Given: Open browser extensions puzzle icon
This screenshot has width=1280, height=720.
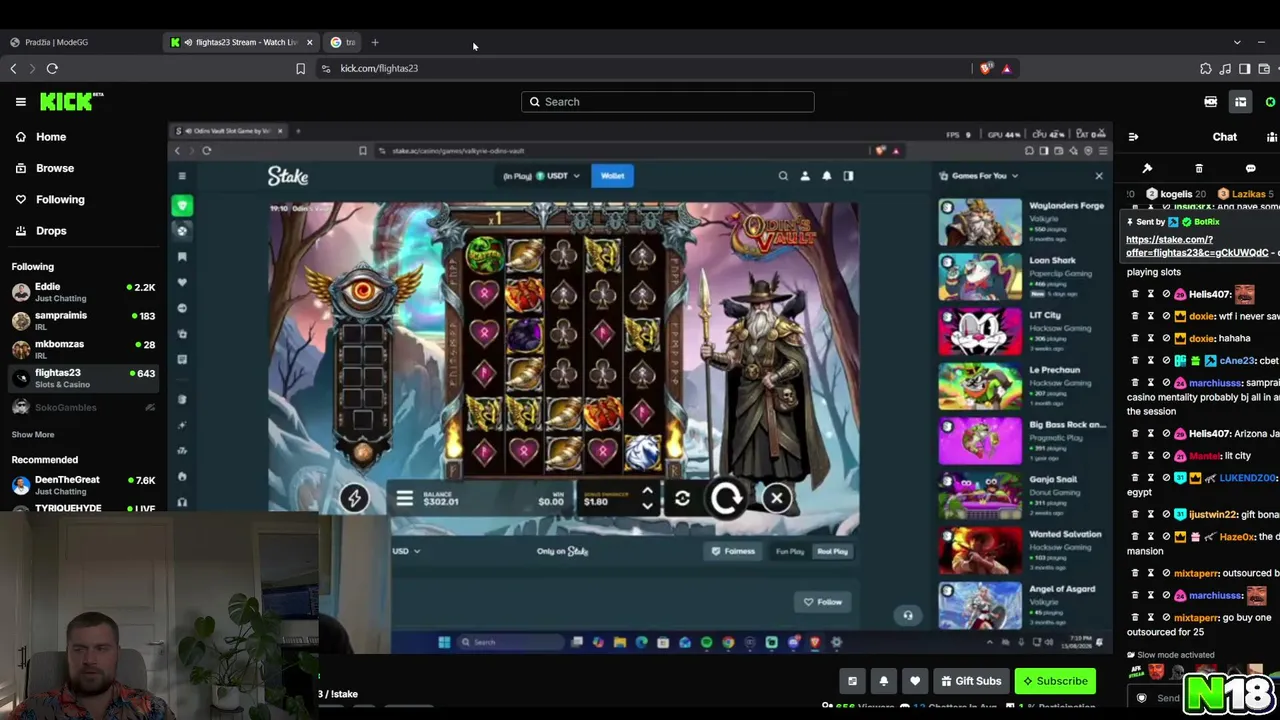Looking at the screenshot, I should click(x=1205, y=68).
